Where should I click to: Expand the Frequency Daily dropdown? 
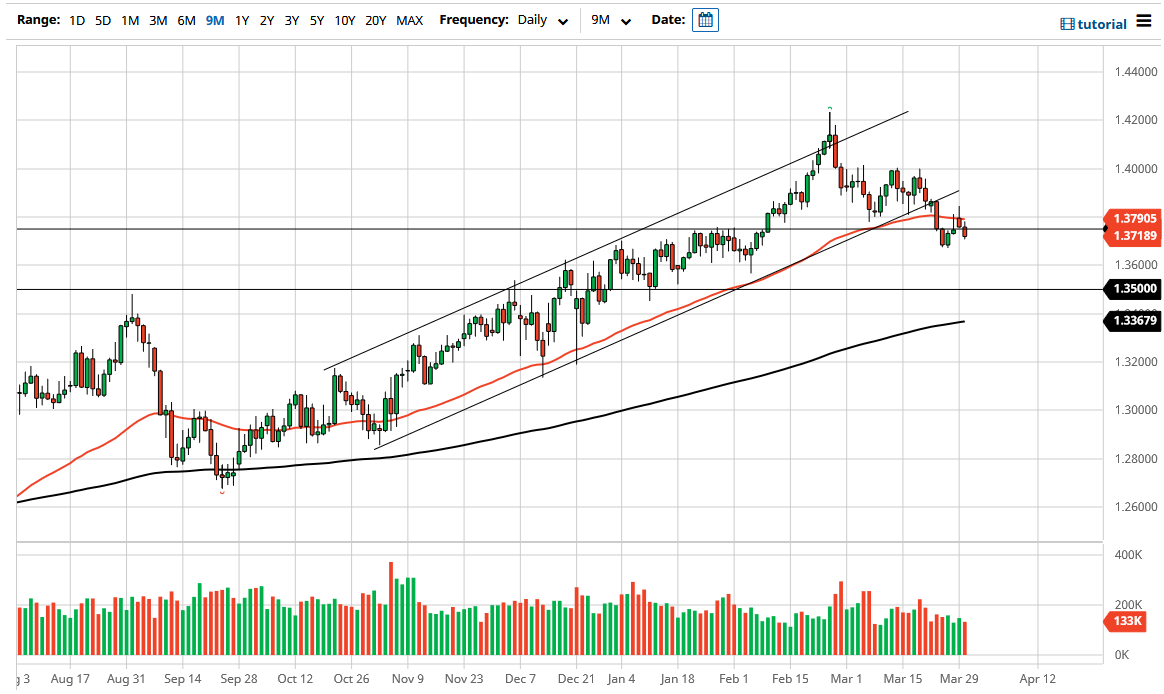tap(535, 20)
